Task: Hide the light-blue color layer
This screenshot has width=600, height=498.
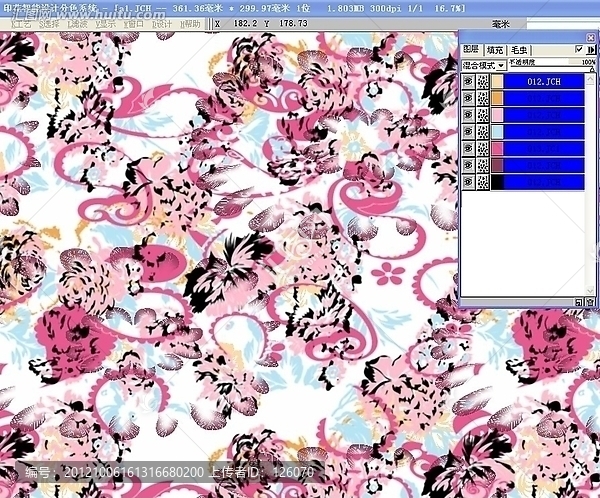Action: pos(468,132)
